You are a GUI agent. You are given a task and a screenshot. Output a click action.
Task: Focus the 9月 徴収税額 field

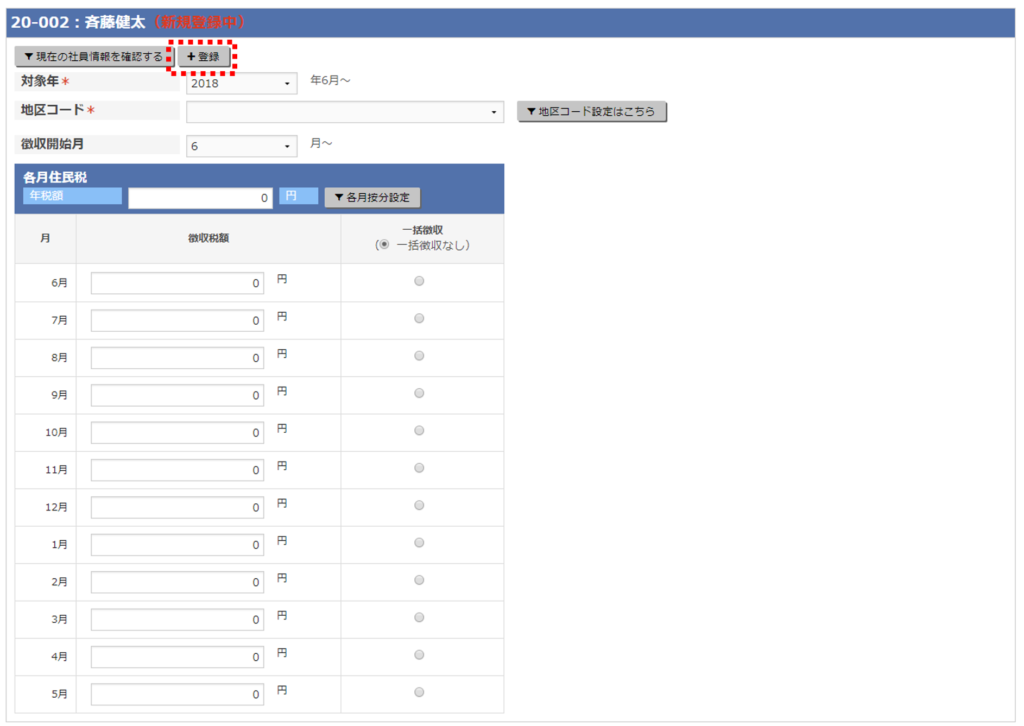[x=177, y=395]
